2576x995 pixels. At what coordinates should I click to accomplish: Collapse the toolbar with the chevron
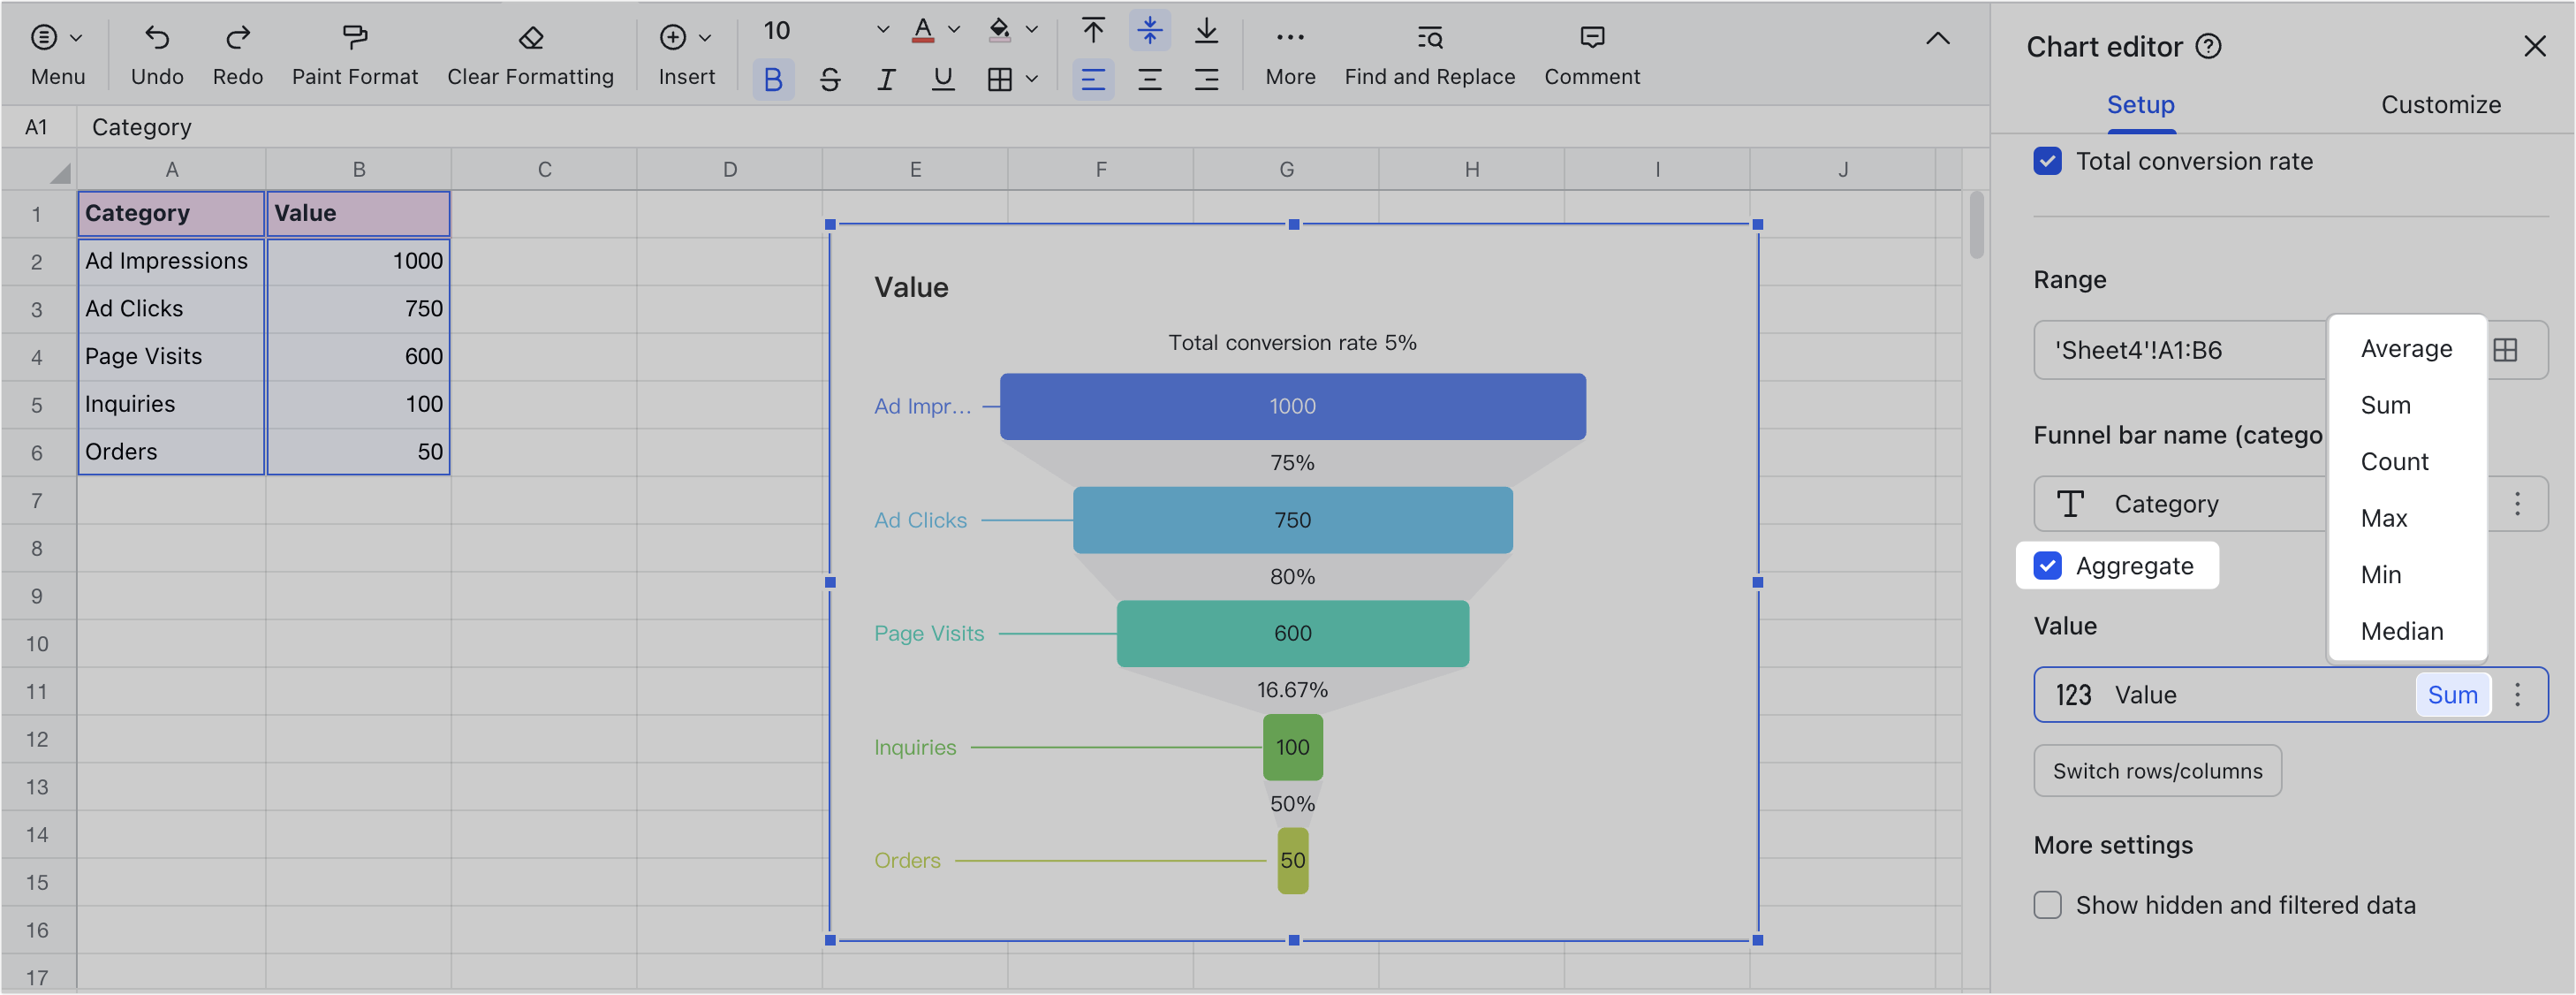pos(1937,39)
